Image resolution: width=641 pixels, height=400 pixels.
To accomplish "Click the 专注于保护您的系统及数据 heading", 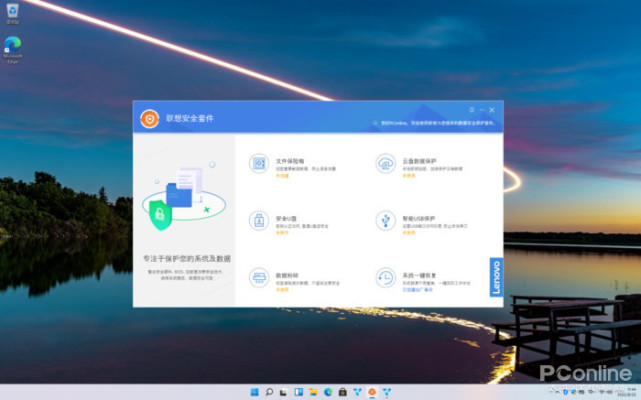I will [187, 258].
